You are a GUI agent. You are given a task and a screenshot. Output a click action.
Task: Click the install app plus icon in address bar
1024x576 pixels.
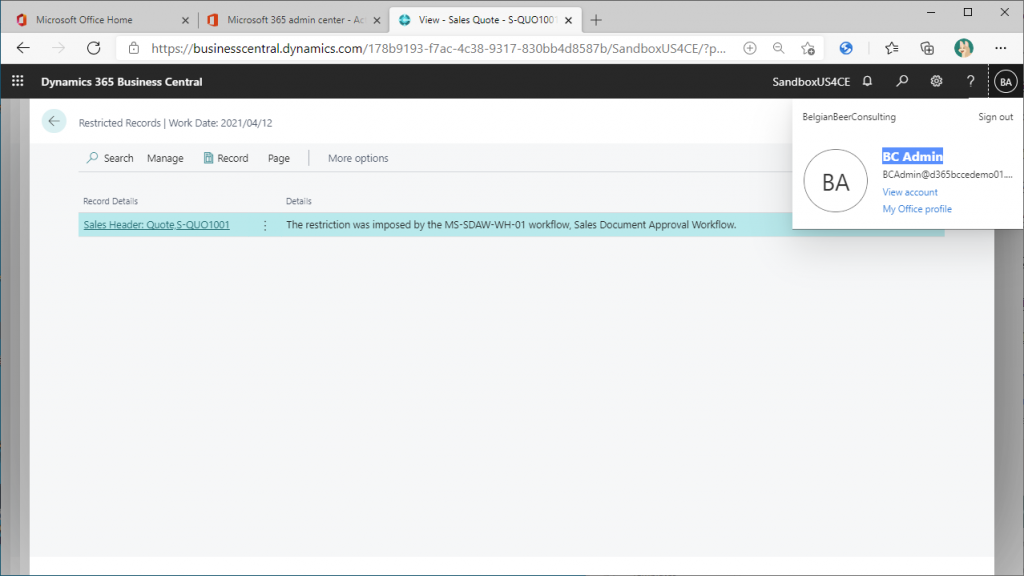pyautogui.click(x=750, y=48)
